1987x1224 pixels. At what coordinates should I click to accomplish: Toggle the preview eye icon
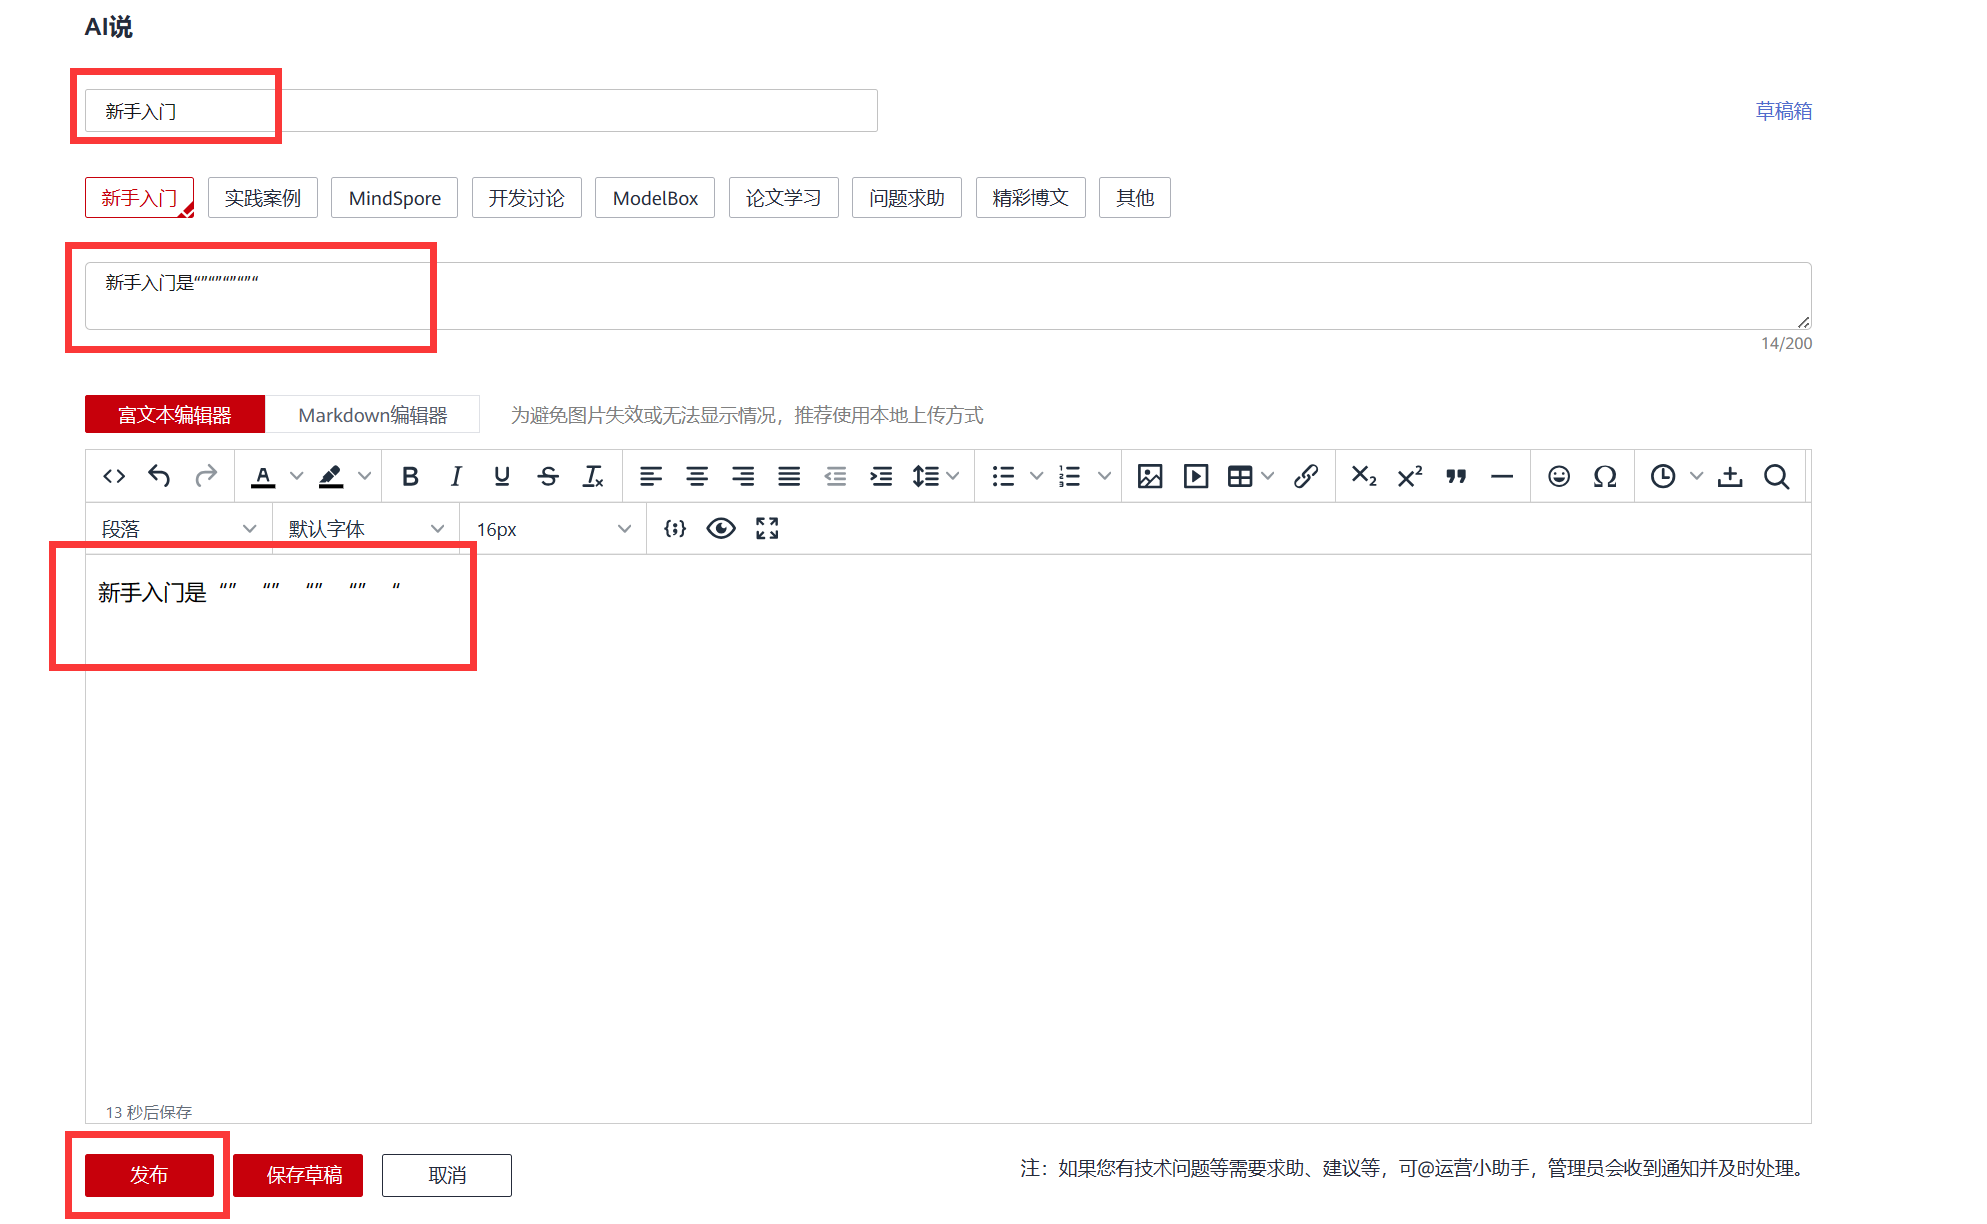tap(721, 529)
